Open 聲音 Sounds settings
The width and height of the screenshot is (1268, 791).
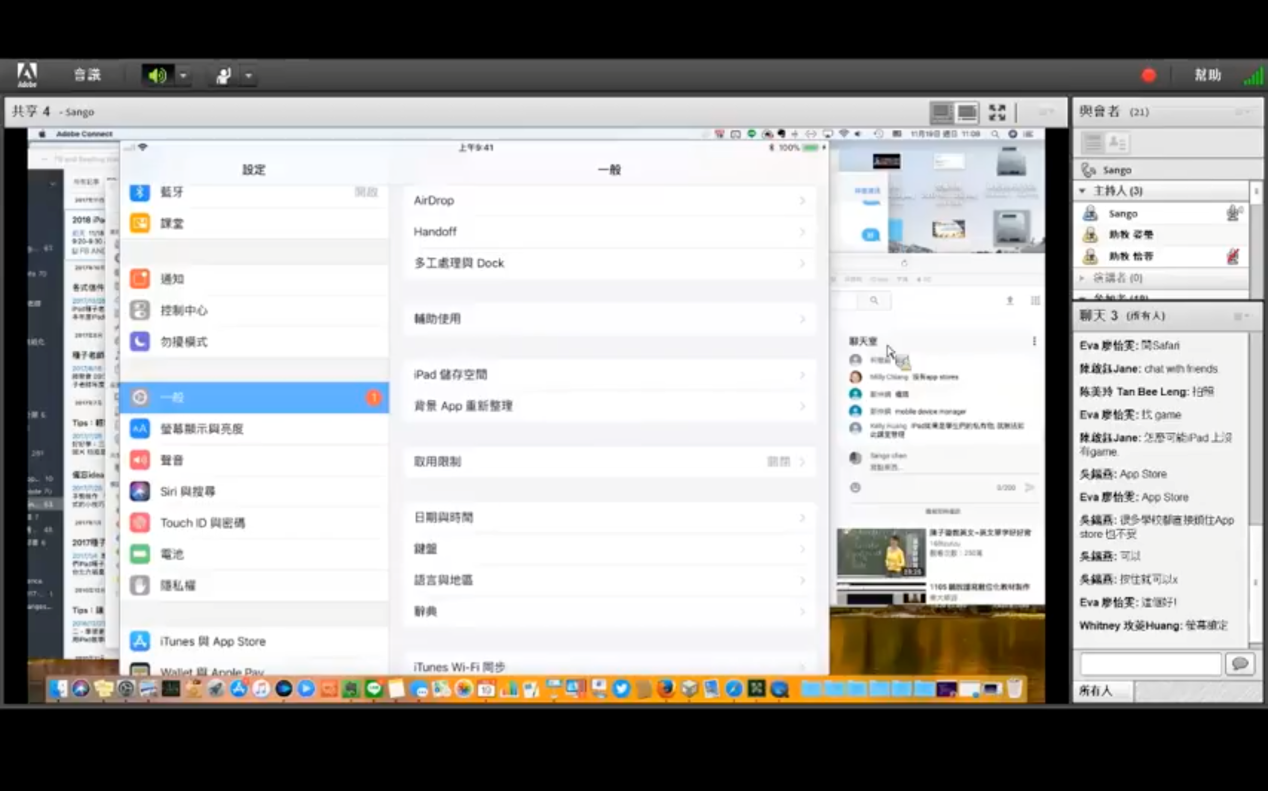point(254,460)
